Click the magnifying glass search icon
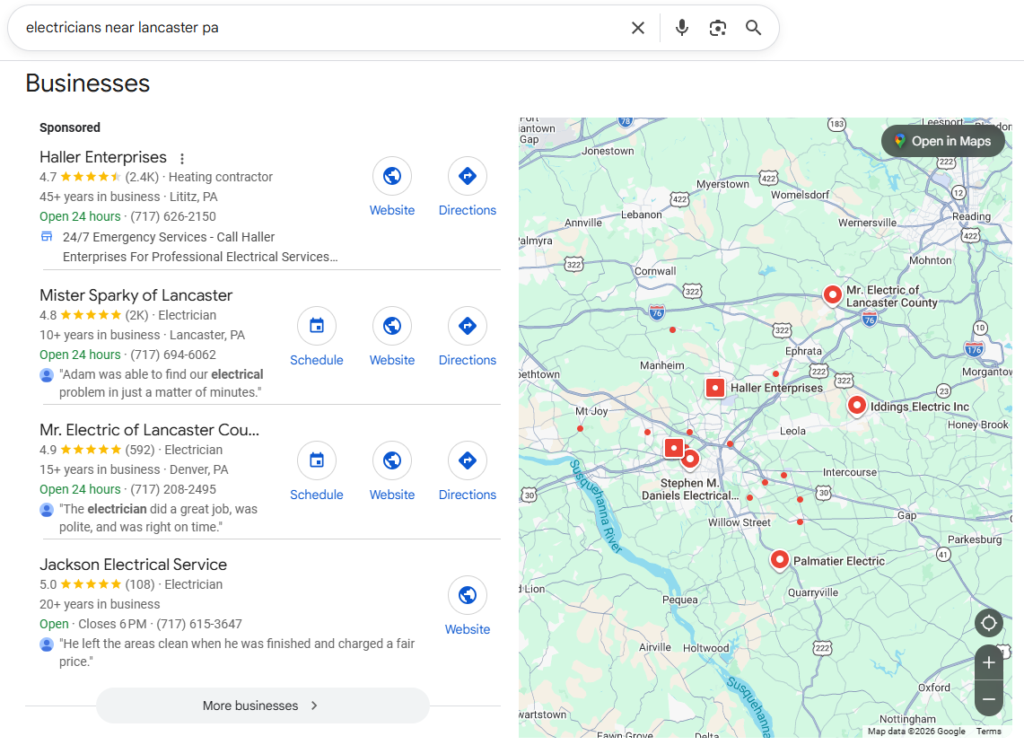This screenshot has height=745, width=1024. [x=753, y=27]
